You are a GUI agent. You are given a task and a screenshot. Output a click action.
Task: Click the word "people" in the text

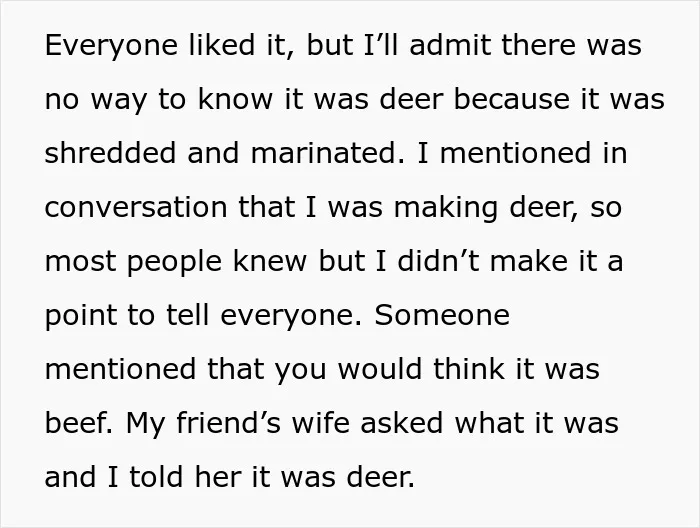[174, 262]
